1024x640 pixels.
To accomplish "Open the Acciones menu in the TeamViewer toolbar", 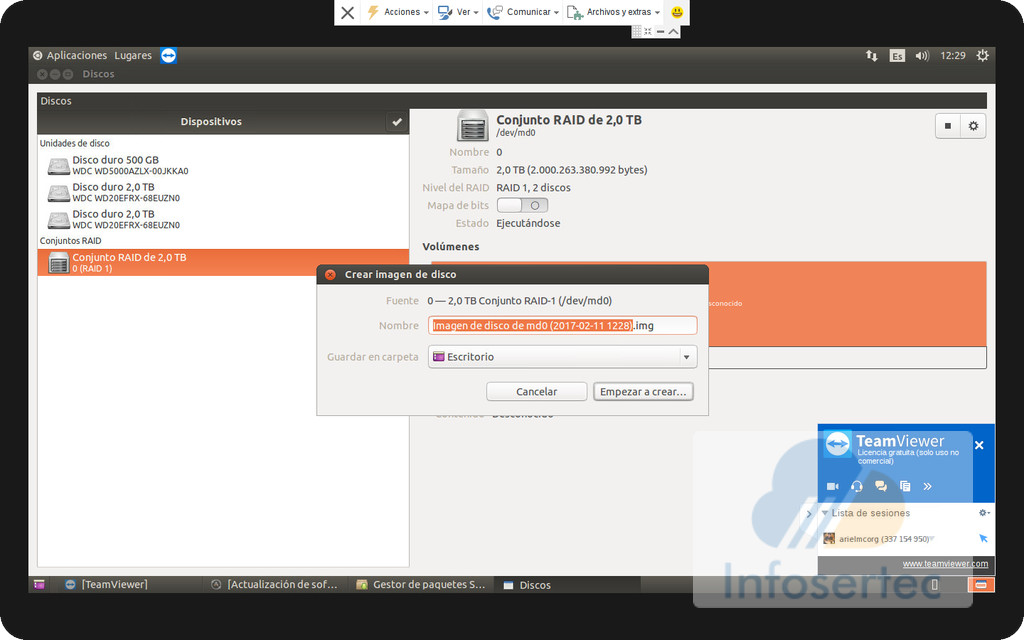I will coord(398,12).
